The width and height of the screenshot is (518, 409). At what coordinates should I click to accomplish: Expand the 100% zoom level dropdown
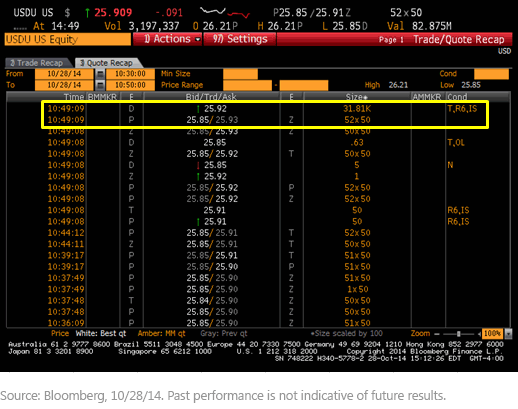click(508, 333)
